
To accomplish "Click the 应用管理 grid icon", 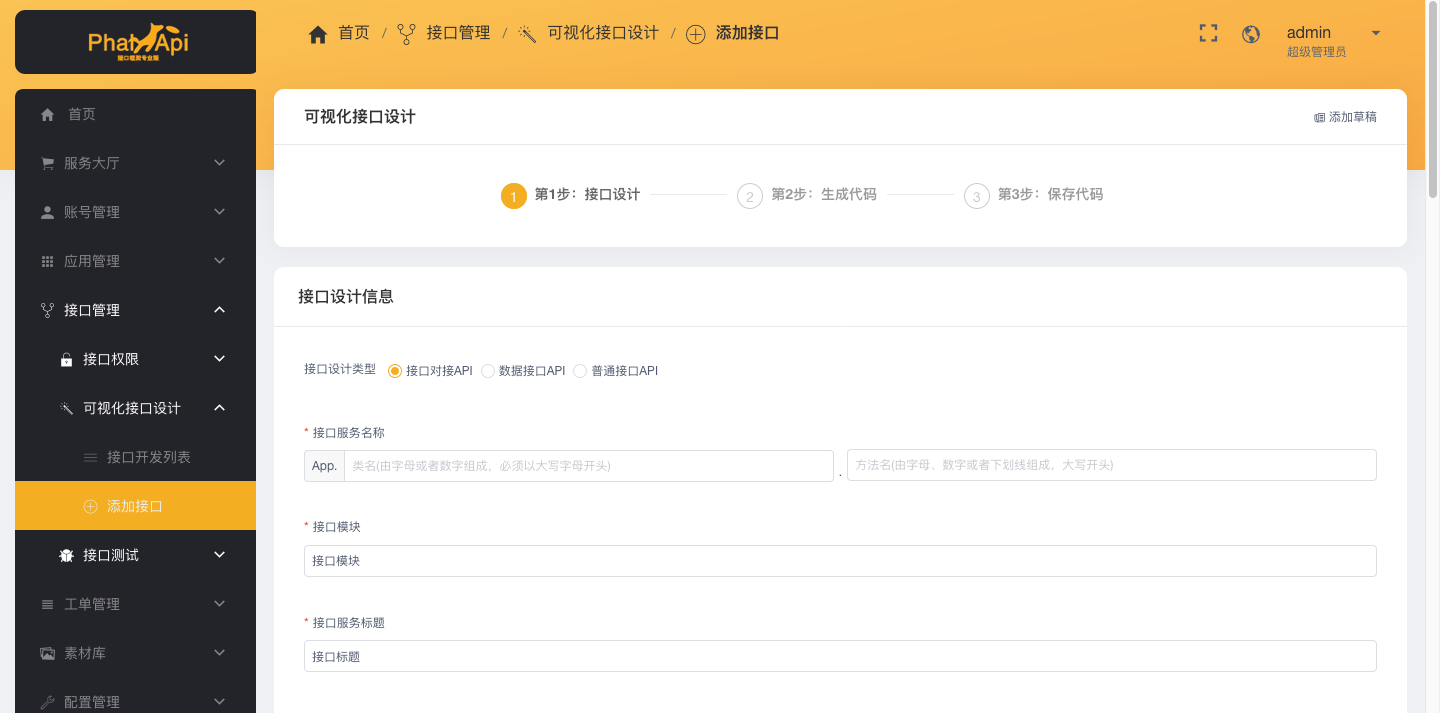I will click(x=47, y=261).
